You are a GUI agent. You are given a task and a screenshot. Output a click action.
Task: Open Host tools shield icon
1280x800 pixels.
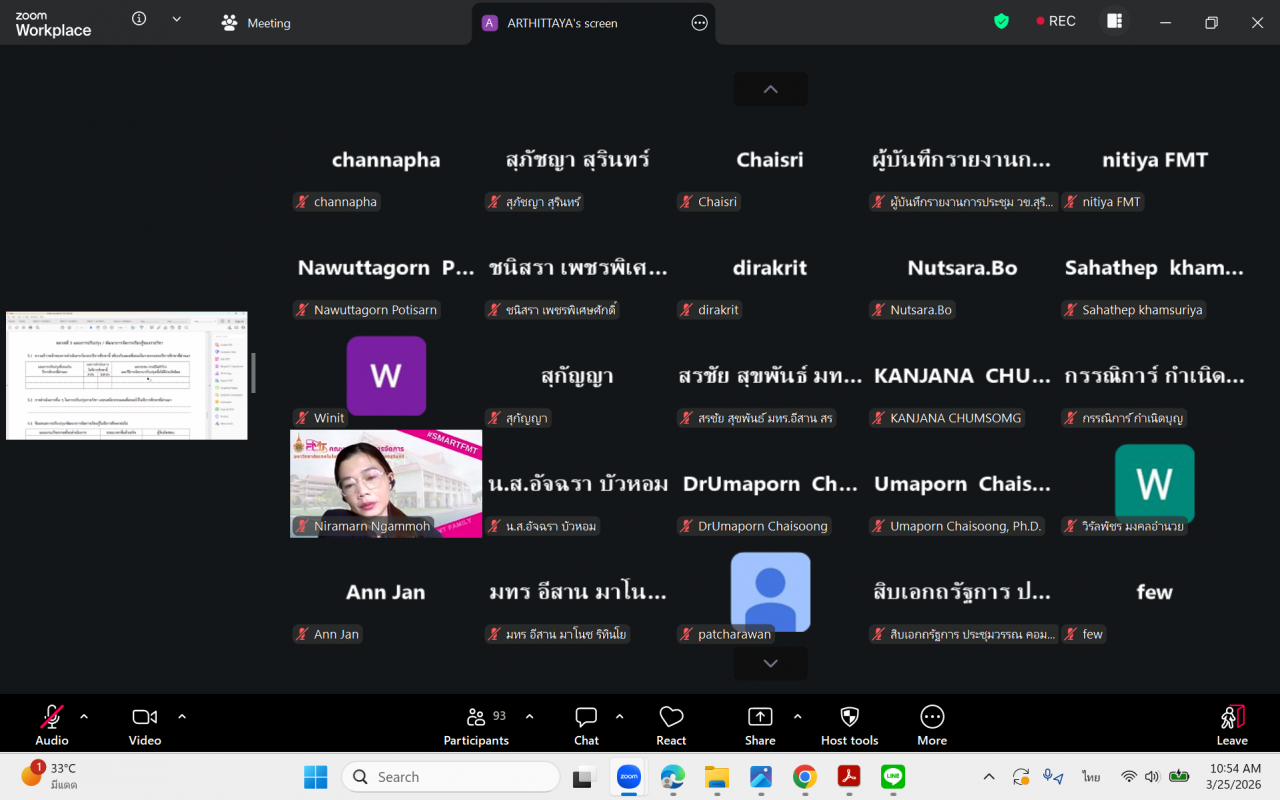coord(849,724)
